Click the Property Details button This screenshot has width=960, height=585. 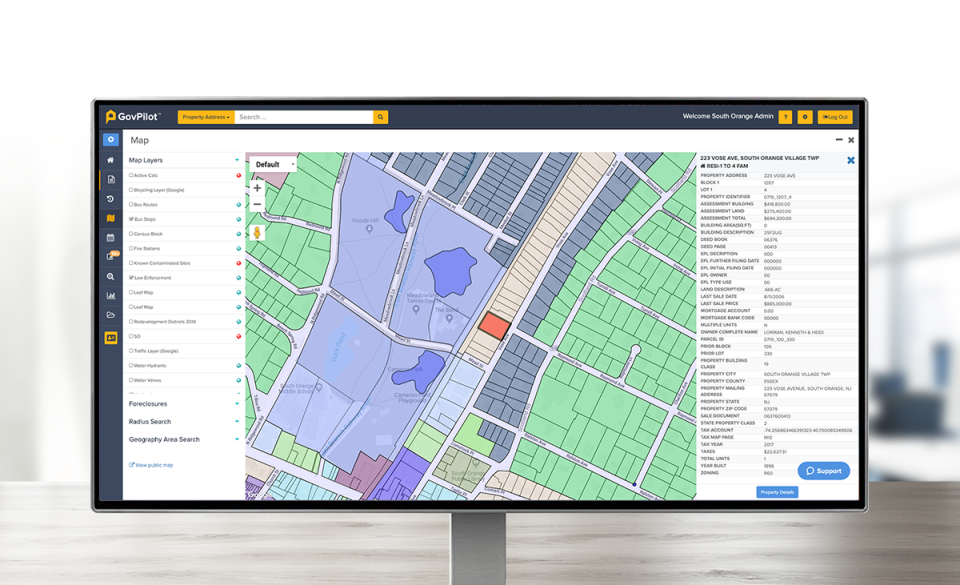[x=778, y=492]
